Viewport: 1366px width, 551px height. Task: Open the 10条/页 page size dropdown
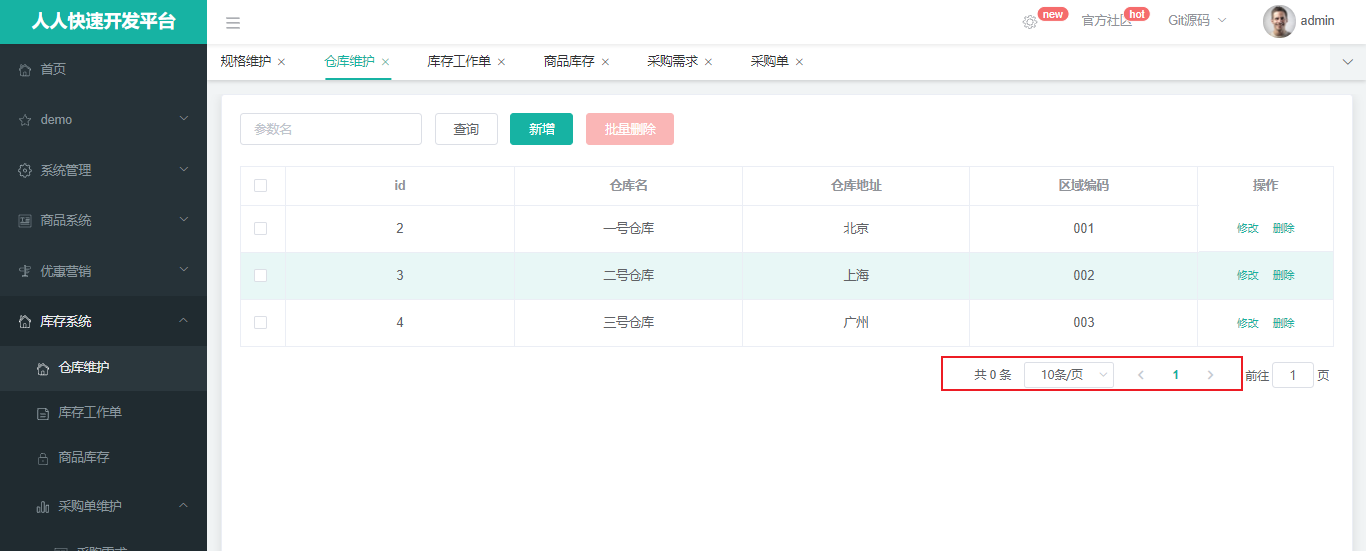[x=1069, y=375]
